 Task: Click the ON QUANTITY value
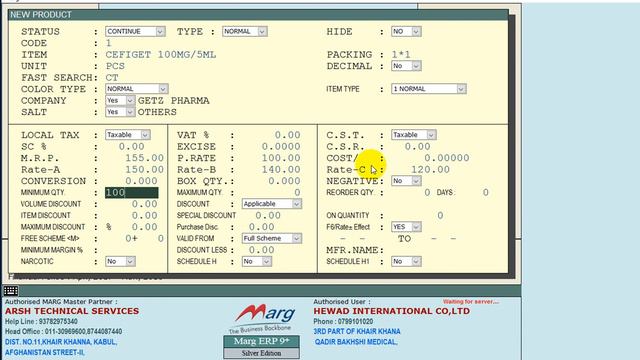440,215
